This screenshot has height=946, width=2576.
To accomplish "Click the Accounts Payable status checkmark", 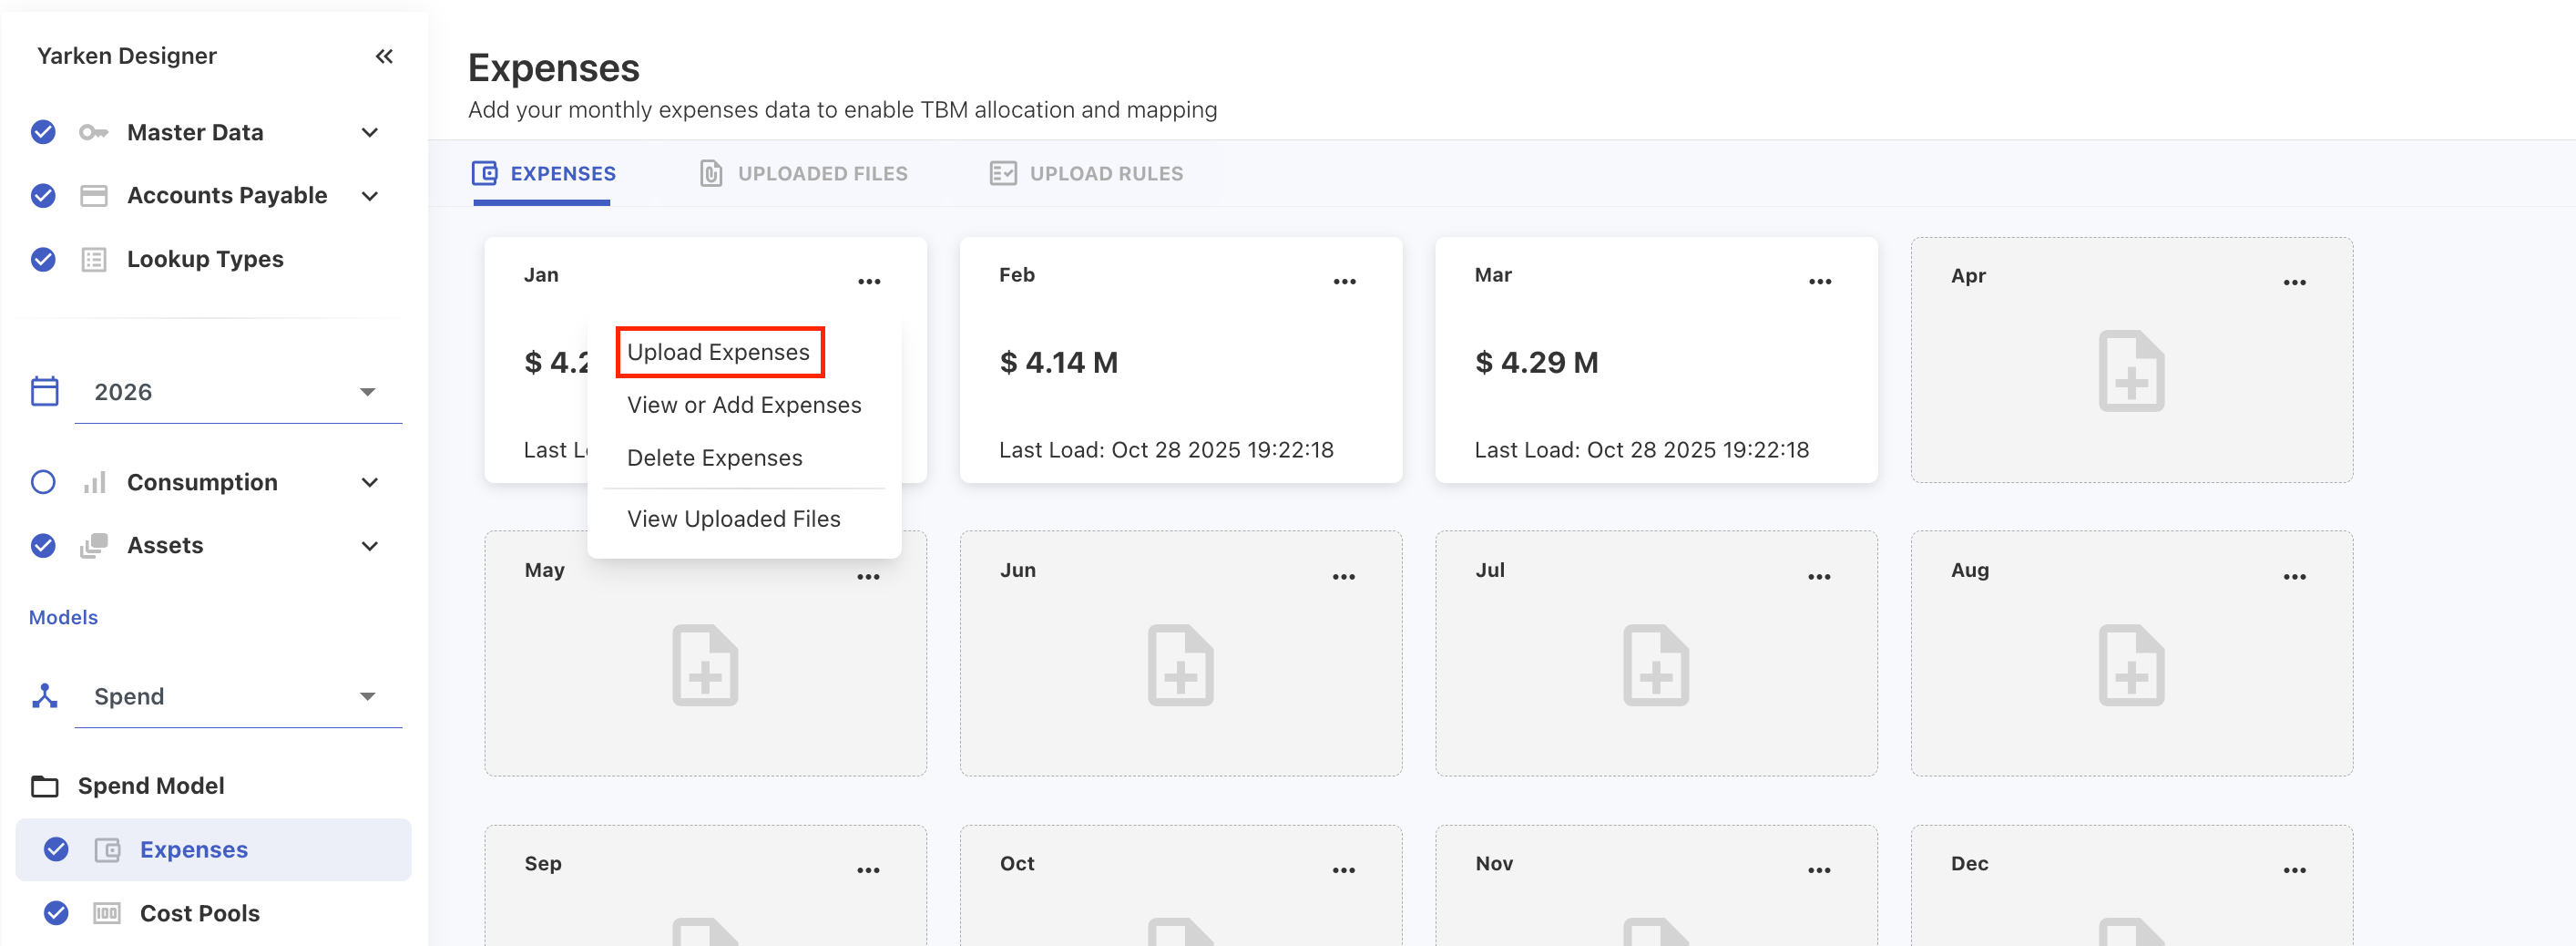I will pyautogui.click(x=43, y=195).
